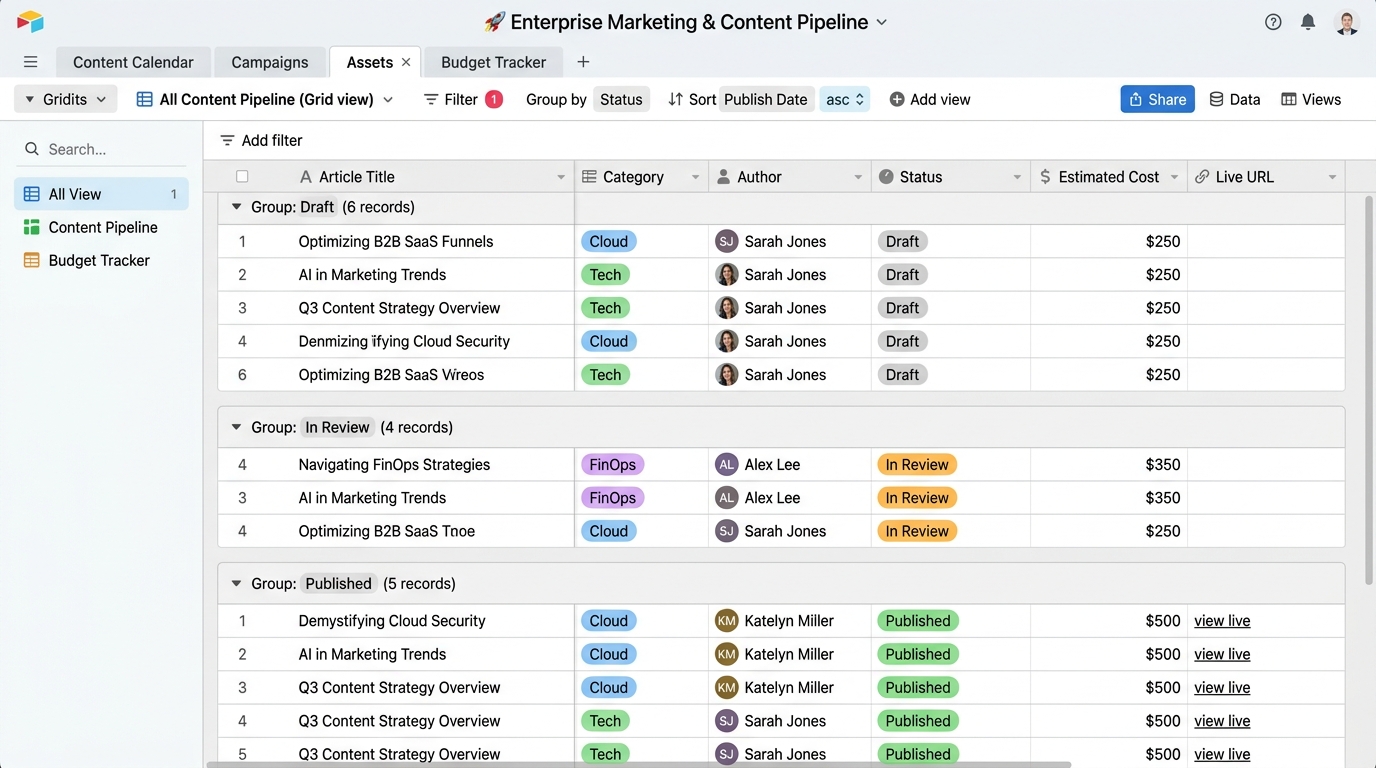
Task: Switch to the Content Calendar tab
Action: pyautogui.click(x=133, y=62)
